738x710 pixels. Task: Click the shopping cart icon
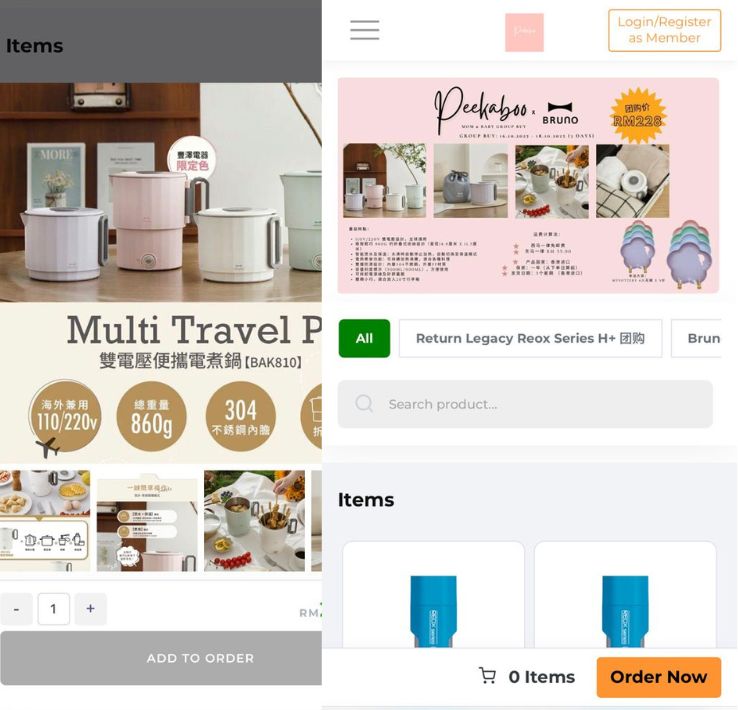(x=487, y=676)
